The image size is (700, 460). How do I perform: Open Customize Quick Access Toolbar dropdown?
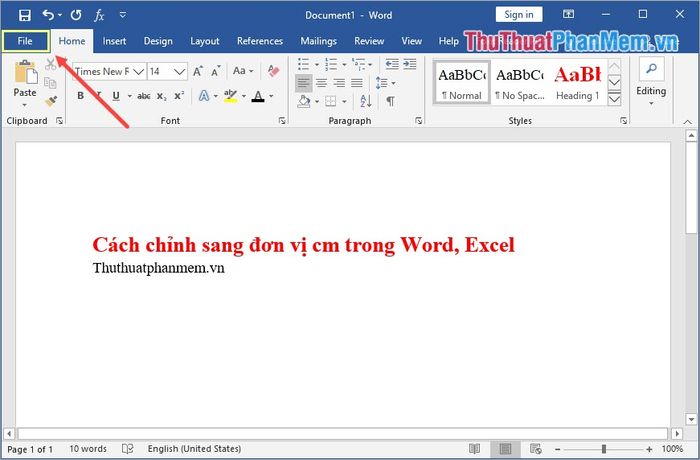[x=123, y=15]
